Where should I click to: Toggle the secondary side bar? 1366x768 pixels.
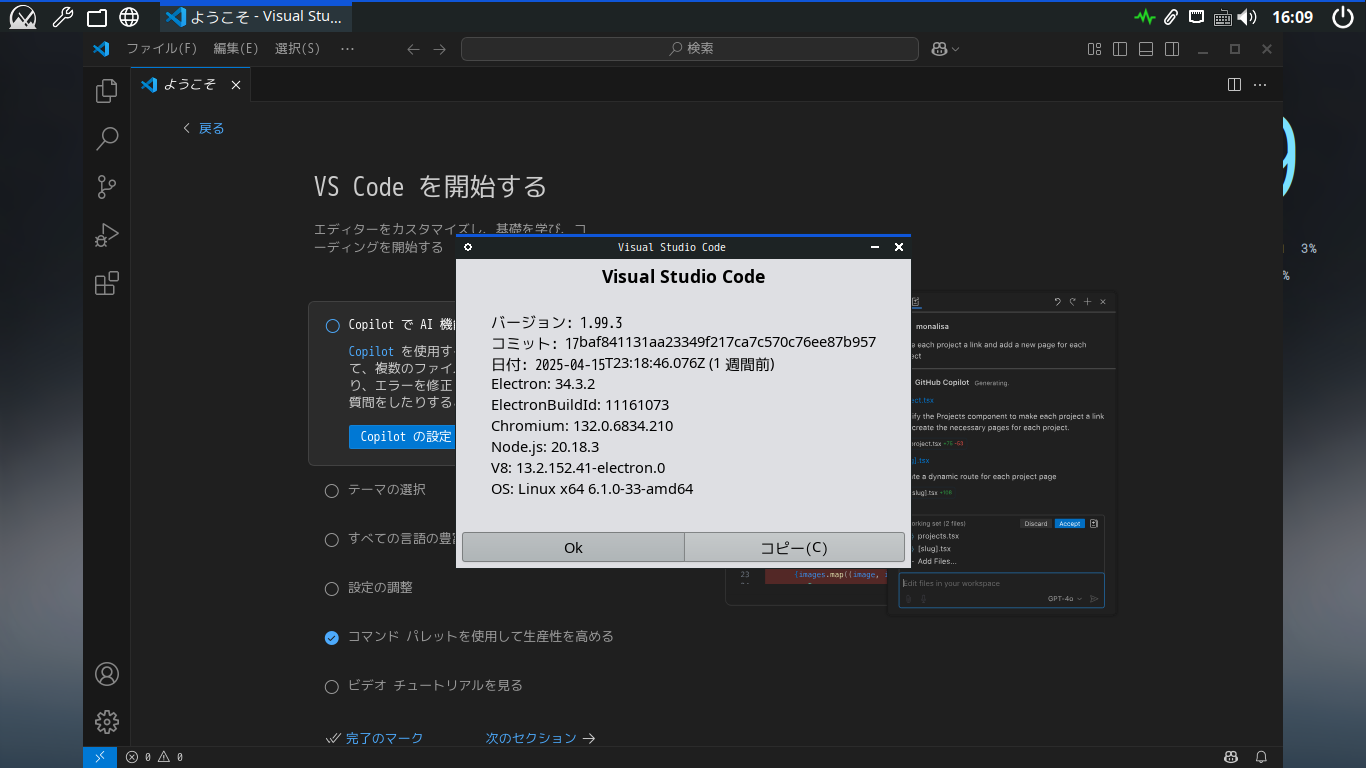click(1172, 49)
